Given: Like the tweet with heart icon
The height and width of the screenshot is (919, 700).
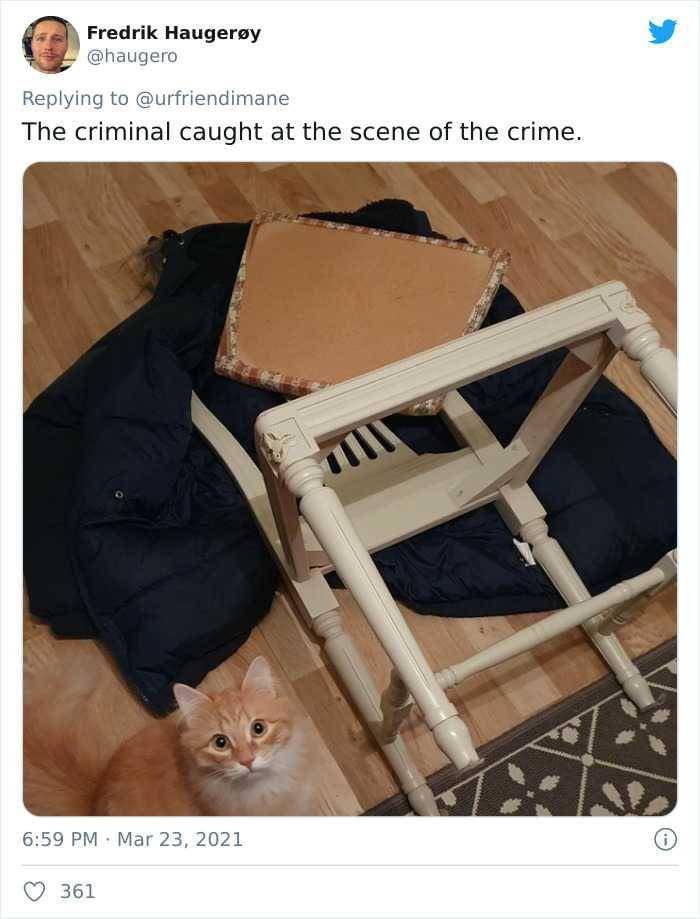Looking at the screenshot, I should tap(34, 891).
